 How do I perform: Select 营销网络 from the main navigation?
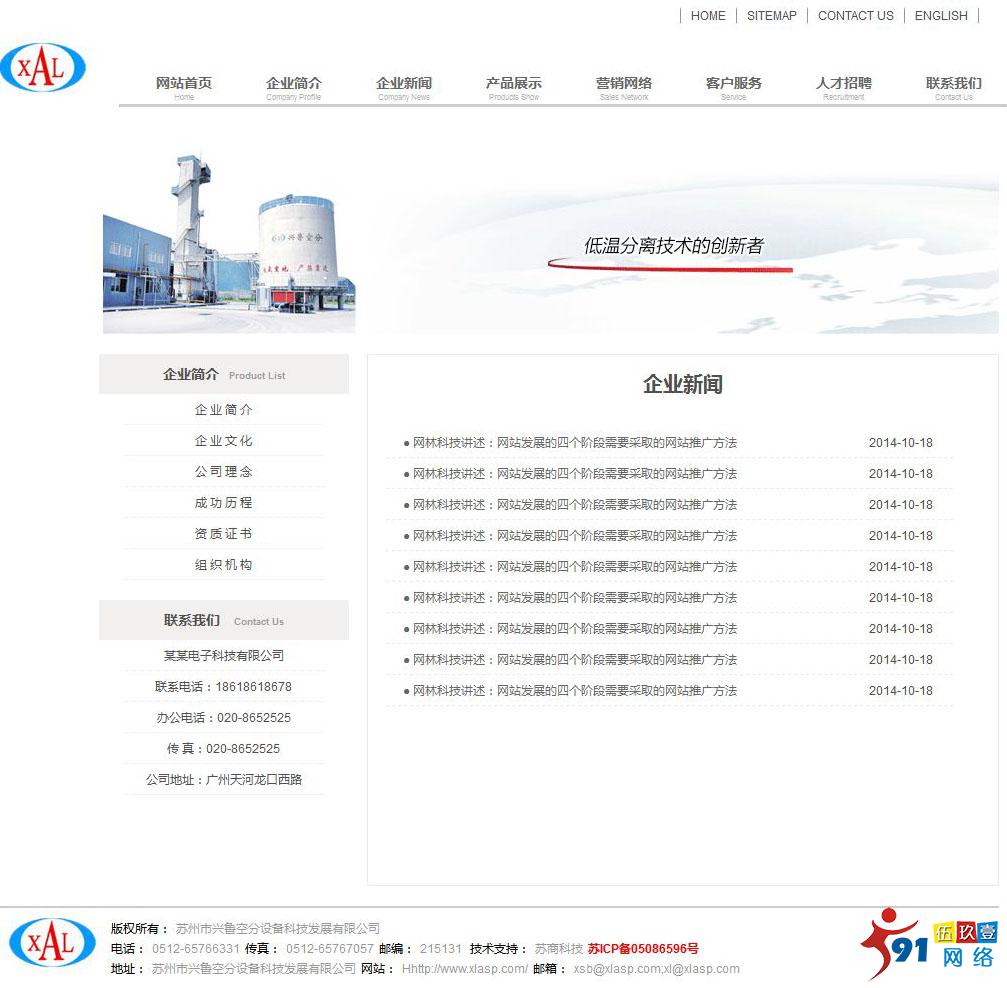(622, 86)
